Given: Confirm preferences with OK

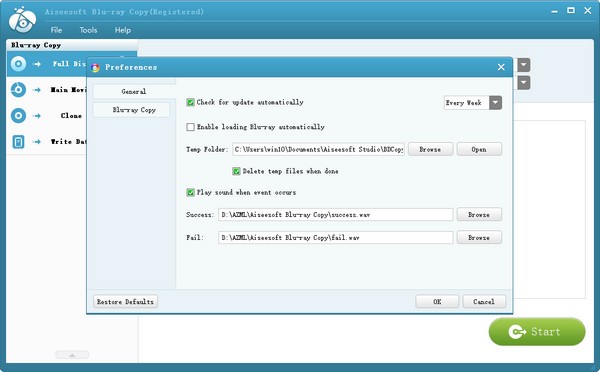Looking at the screenshot, I should tap(437, 302).
